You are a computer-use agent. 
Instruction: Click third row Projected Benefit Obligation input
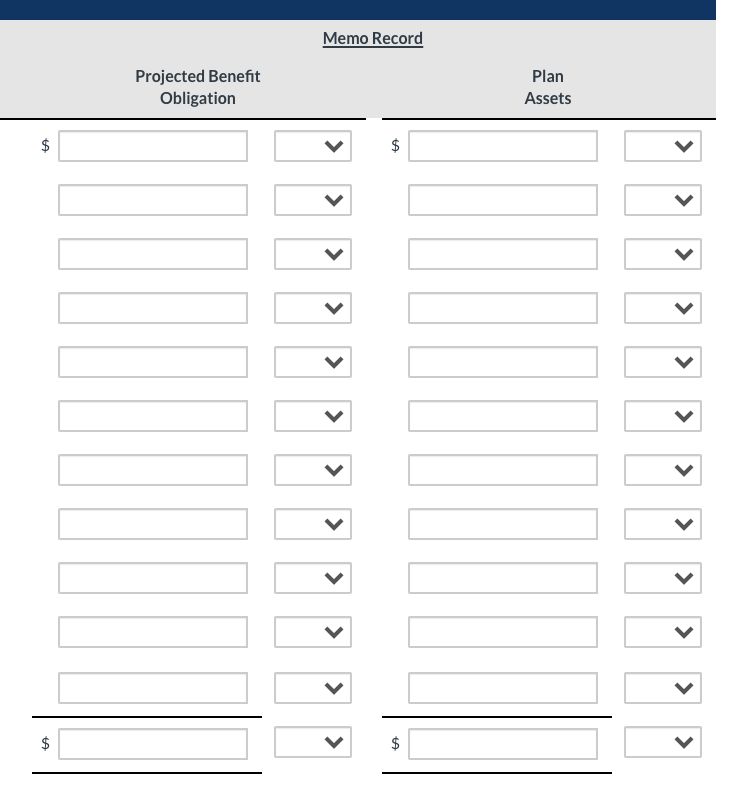click(x=152, y=254)
